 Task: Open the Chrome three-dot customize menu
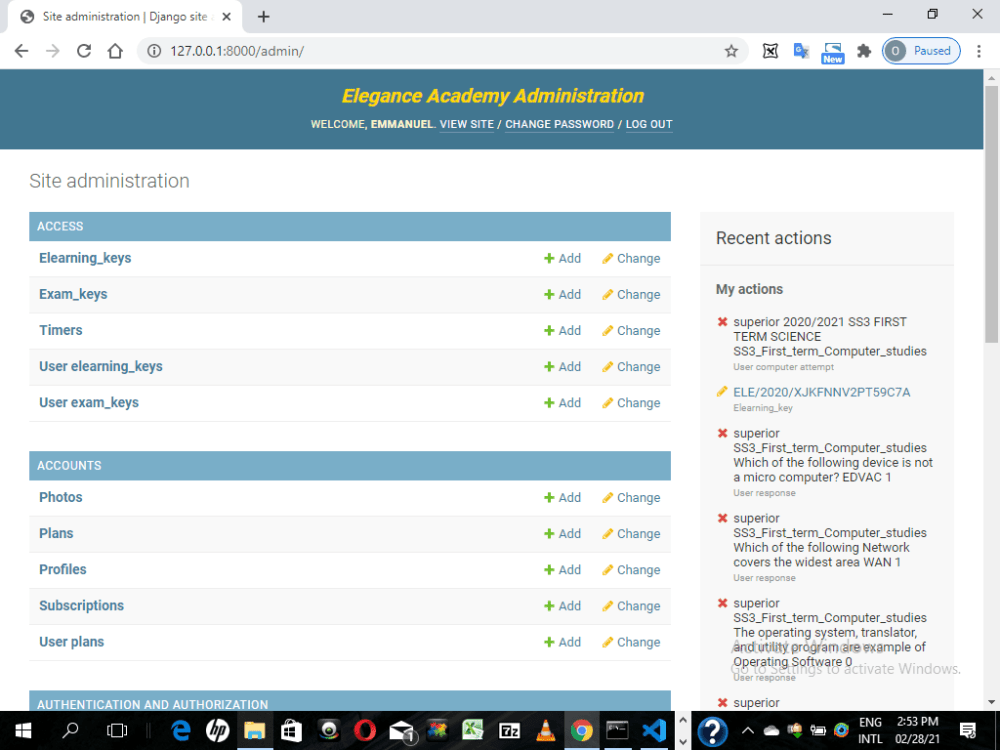pos(978,50)
